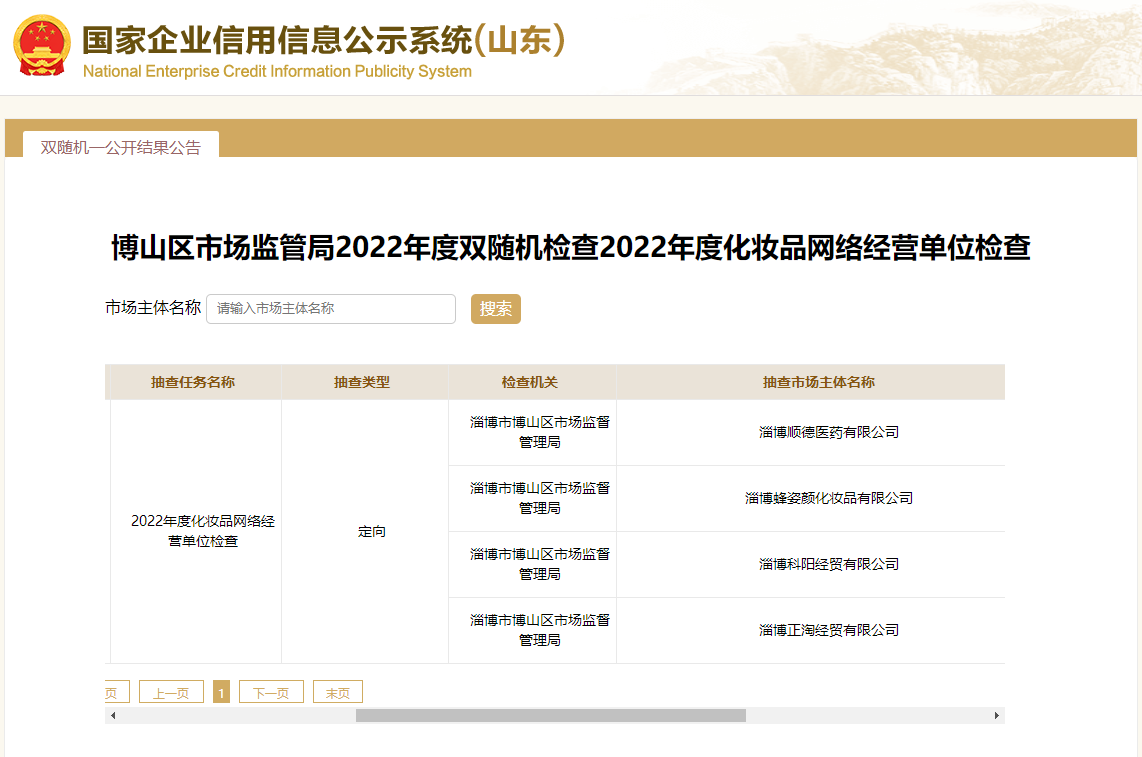This screenshot has width=1142, height=757.
Task: Click the 2022年度化妆品网络经营单位检查 task name cell
Action: point(196,531)
